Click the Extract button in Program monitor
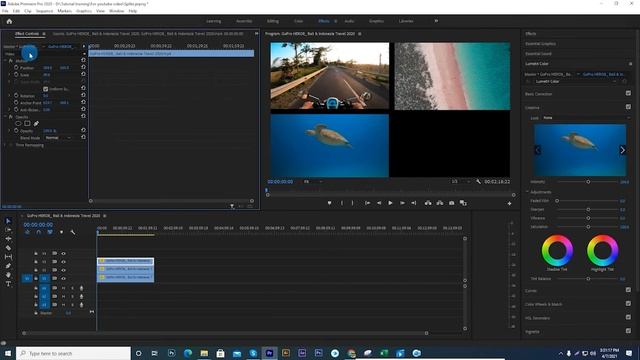The image size is (640, 360). pos(440,203)
